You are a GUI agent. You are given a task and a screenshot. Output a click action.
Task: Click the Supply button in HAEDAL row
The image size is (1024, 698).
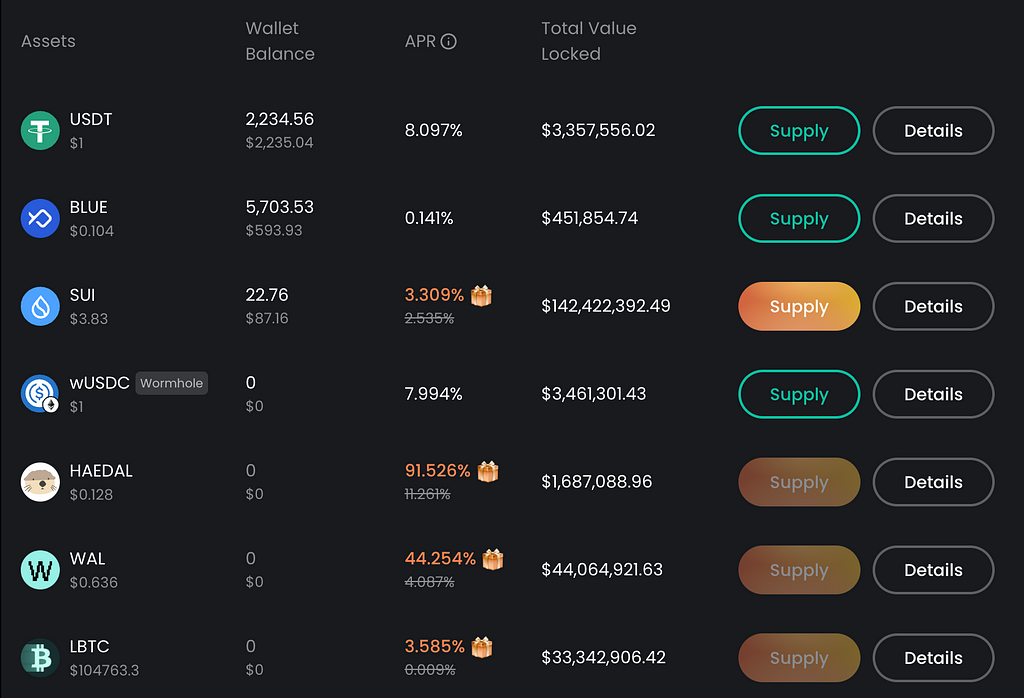(x=799, y=482)
